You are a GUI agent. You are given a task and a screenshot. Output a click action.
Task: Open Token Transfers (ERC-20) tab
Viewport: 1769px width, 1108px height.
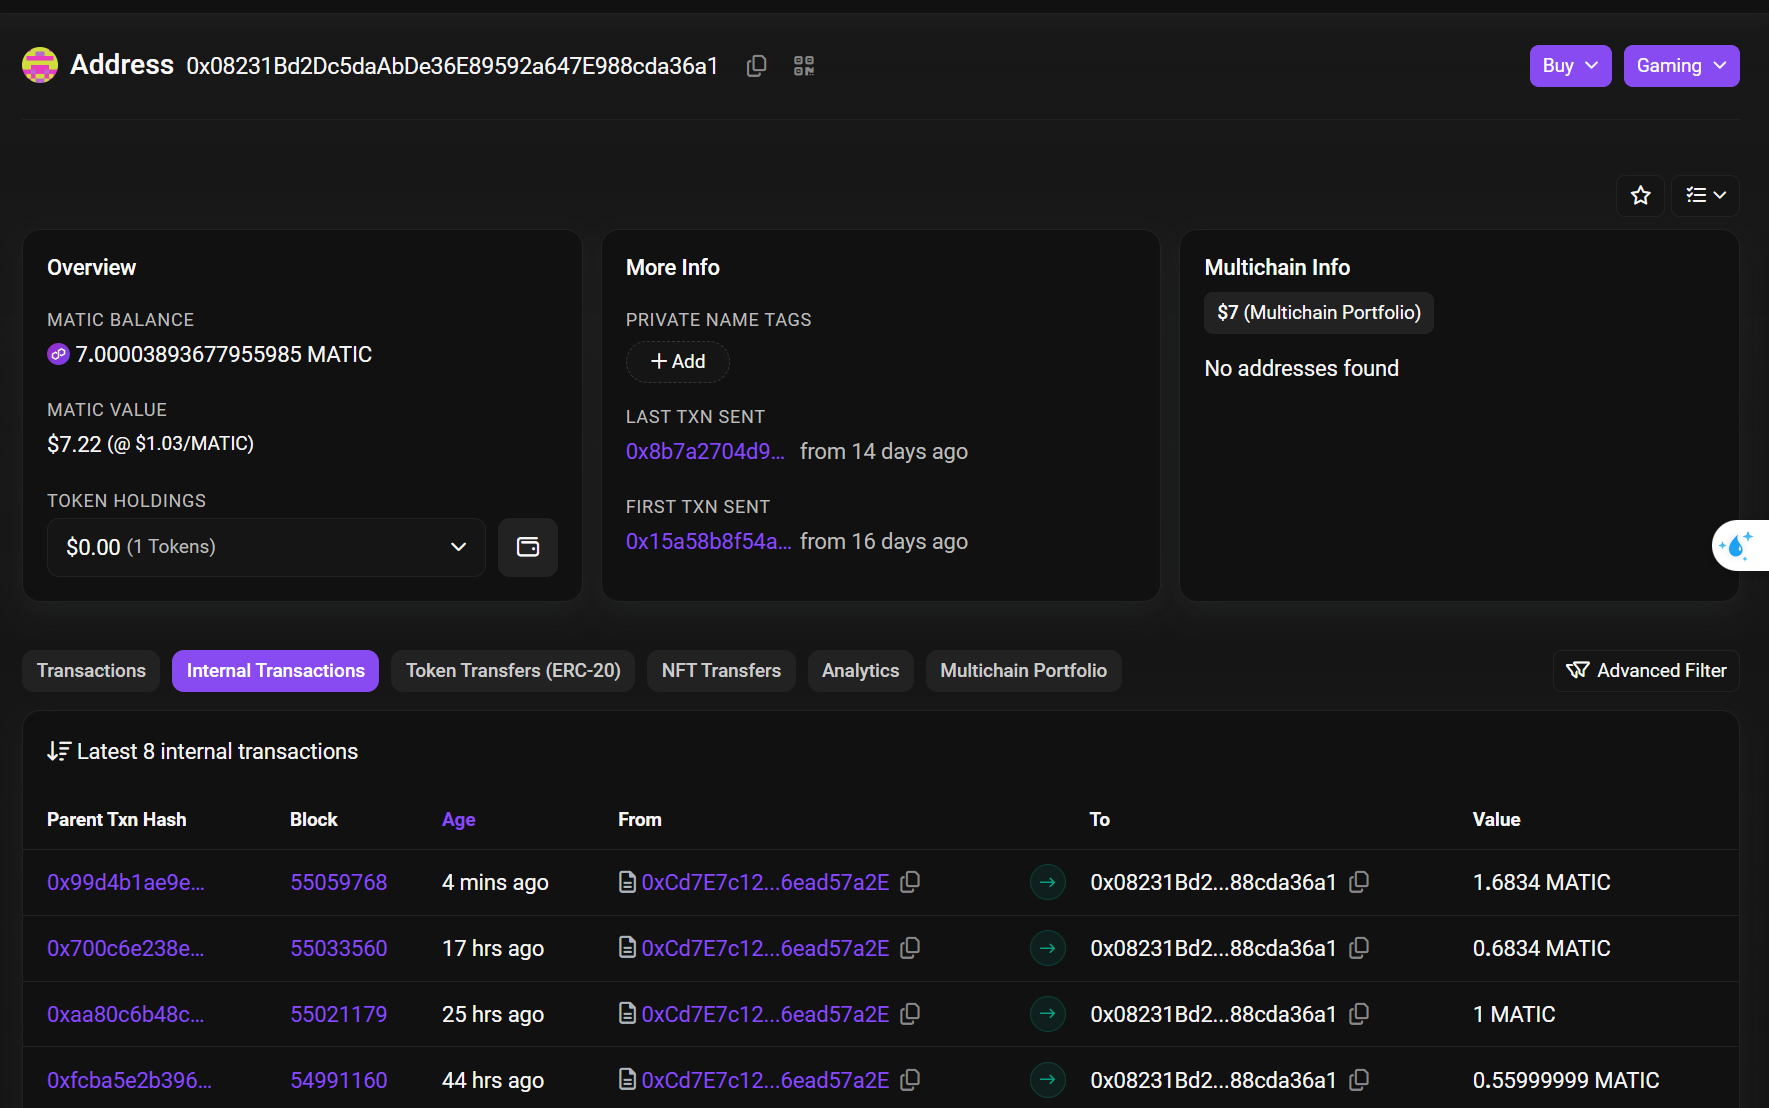tap(513, 671)
